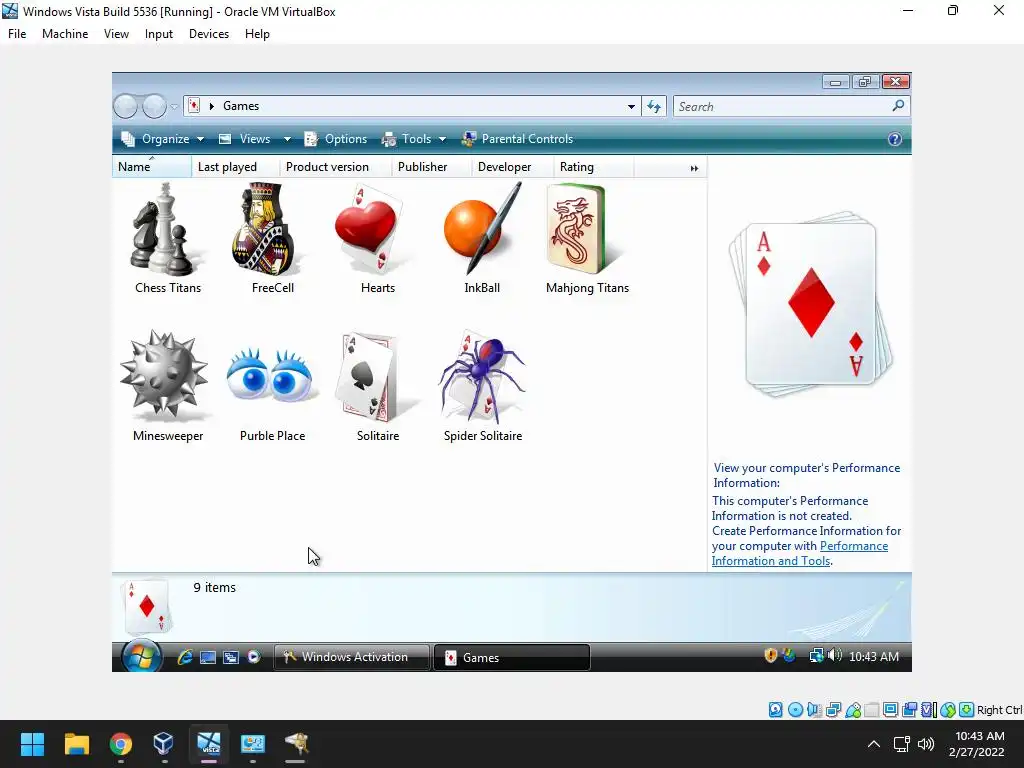The image size is (1024, 768).
Task: Click the Explorer forward navigation button
Action: (155, 106)
